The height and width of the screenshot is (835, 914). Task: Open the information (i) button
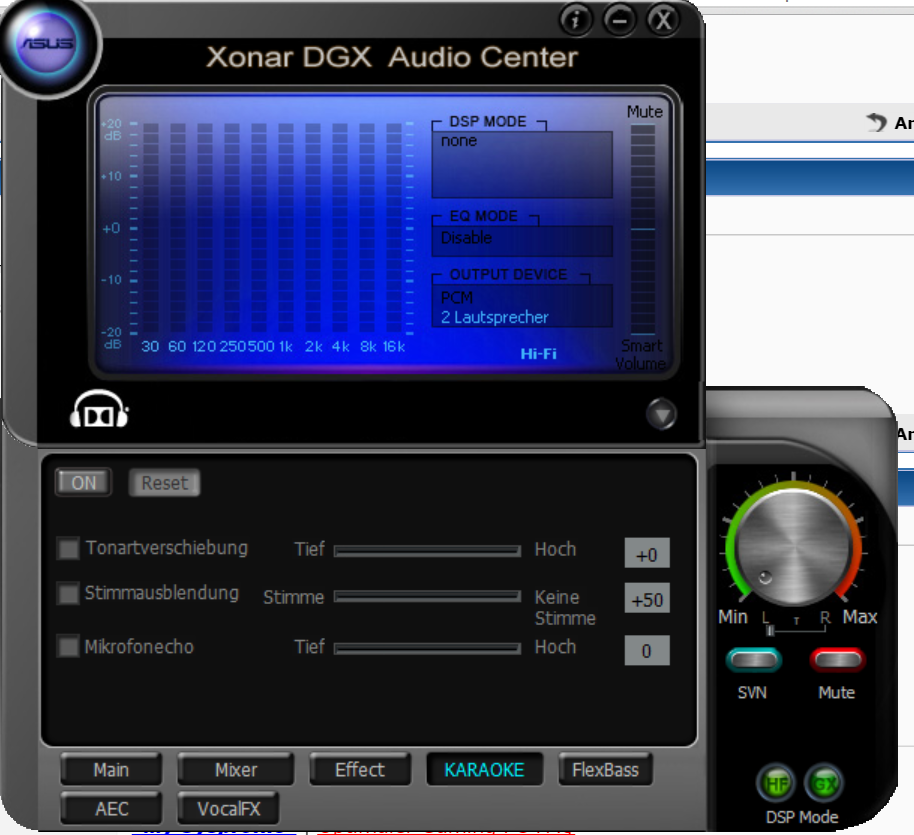point(576,20)
